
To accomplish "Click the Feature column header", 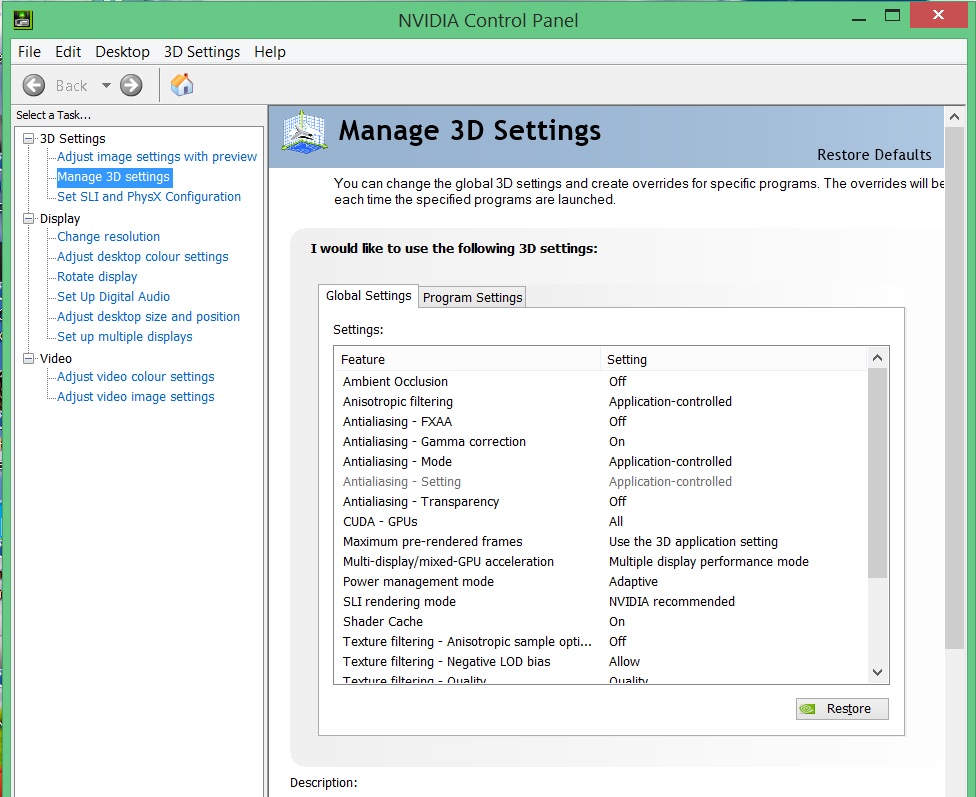I will 467,359.
